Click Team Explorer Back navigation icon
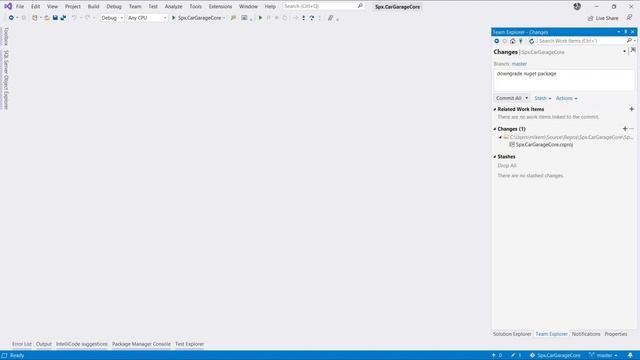The height and width of the screenshot is (360, 640). pyautogui.click(x=497, y=41)
